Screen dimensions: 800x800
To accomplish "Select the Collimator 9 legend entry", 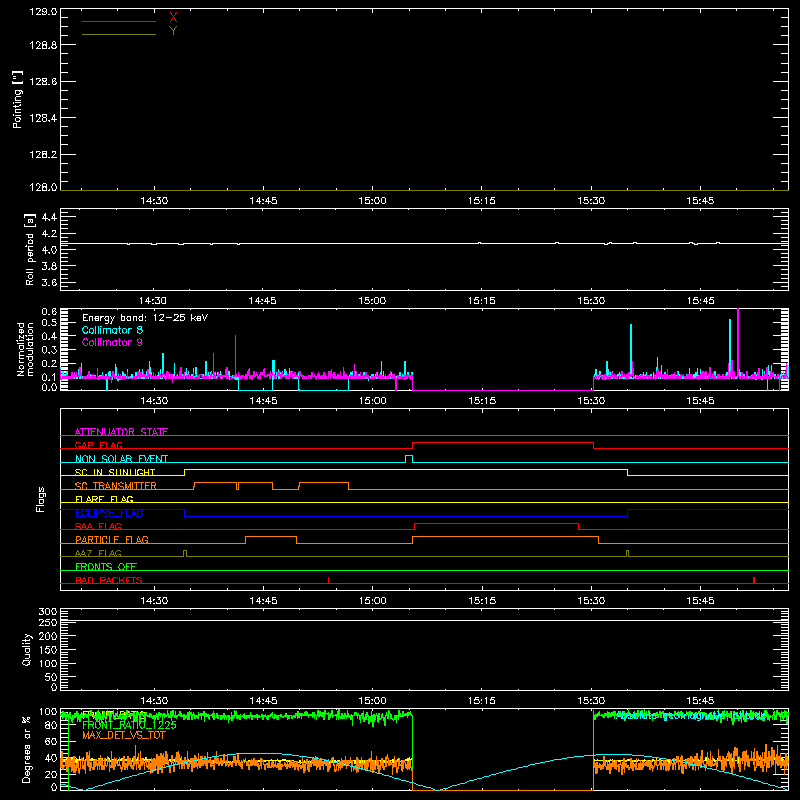I will pos(112,342).
